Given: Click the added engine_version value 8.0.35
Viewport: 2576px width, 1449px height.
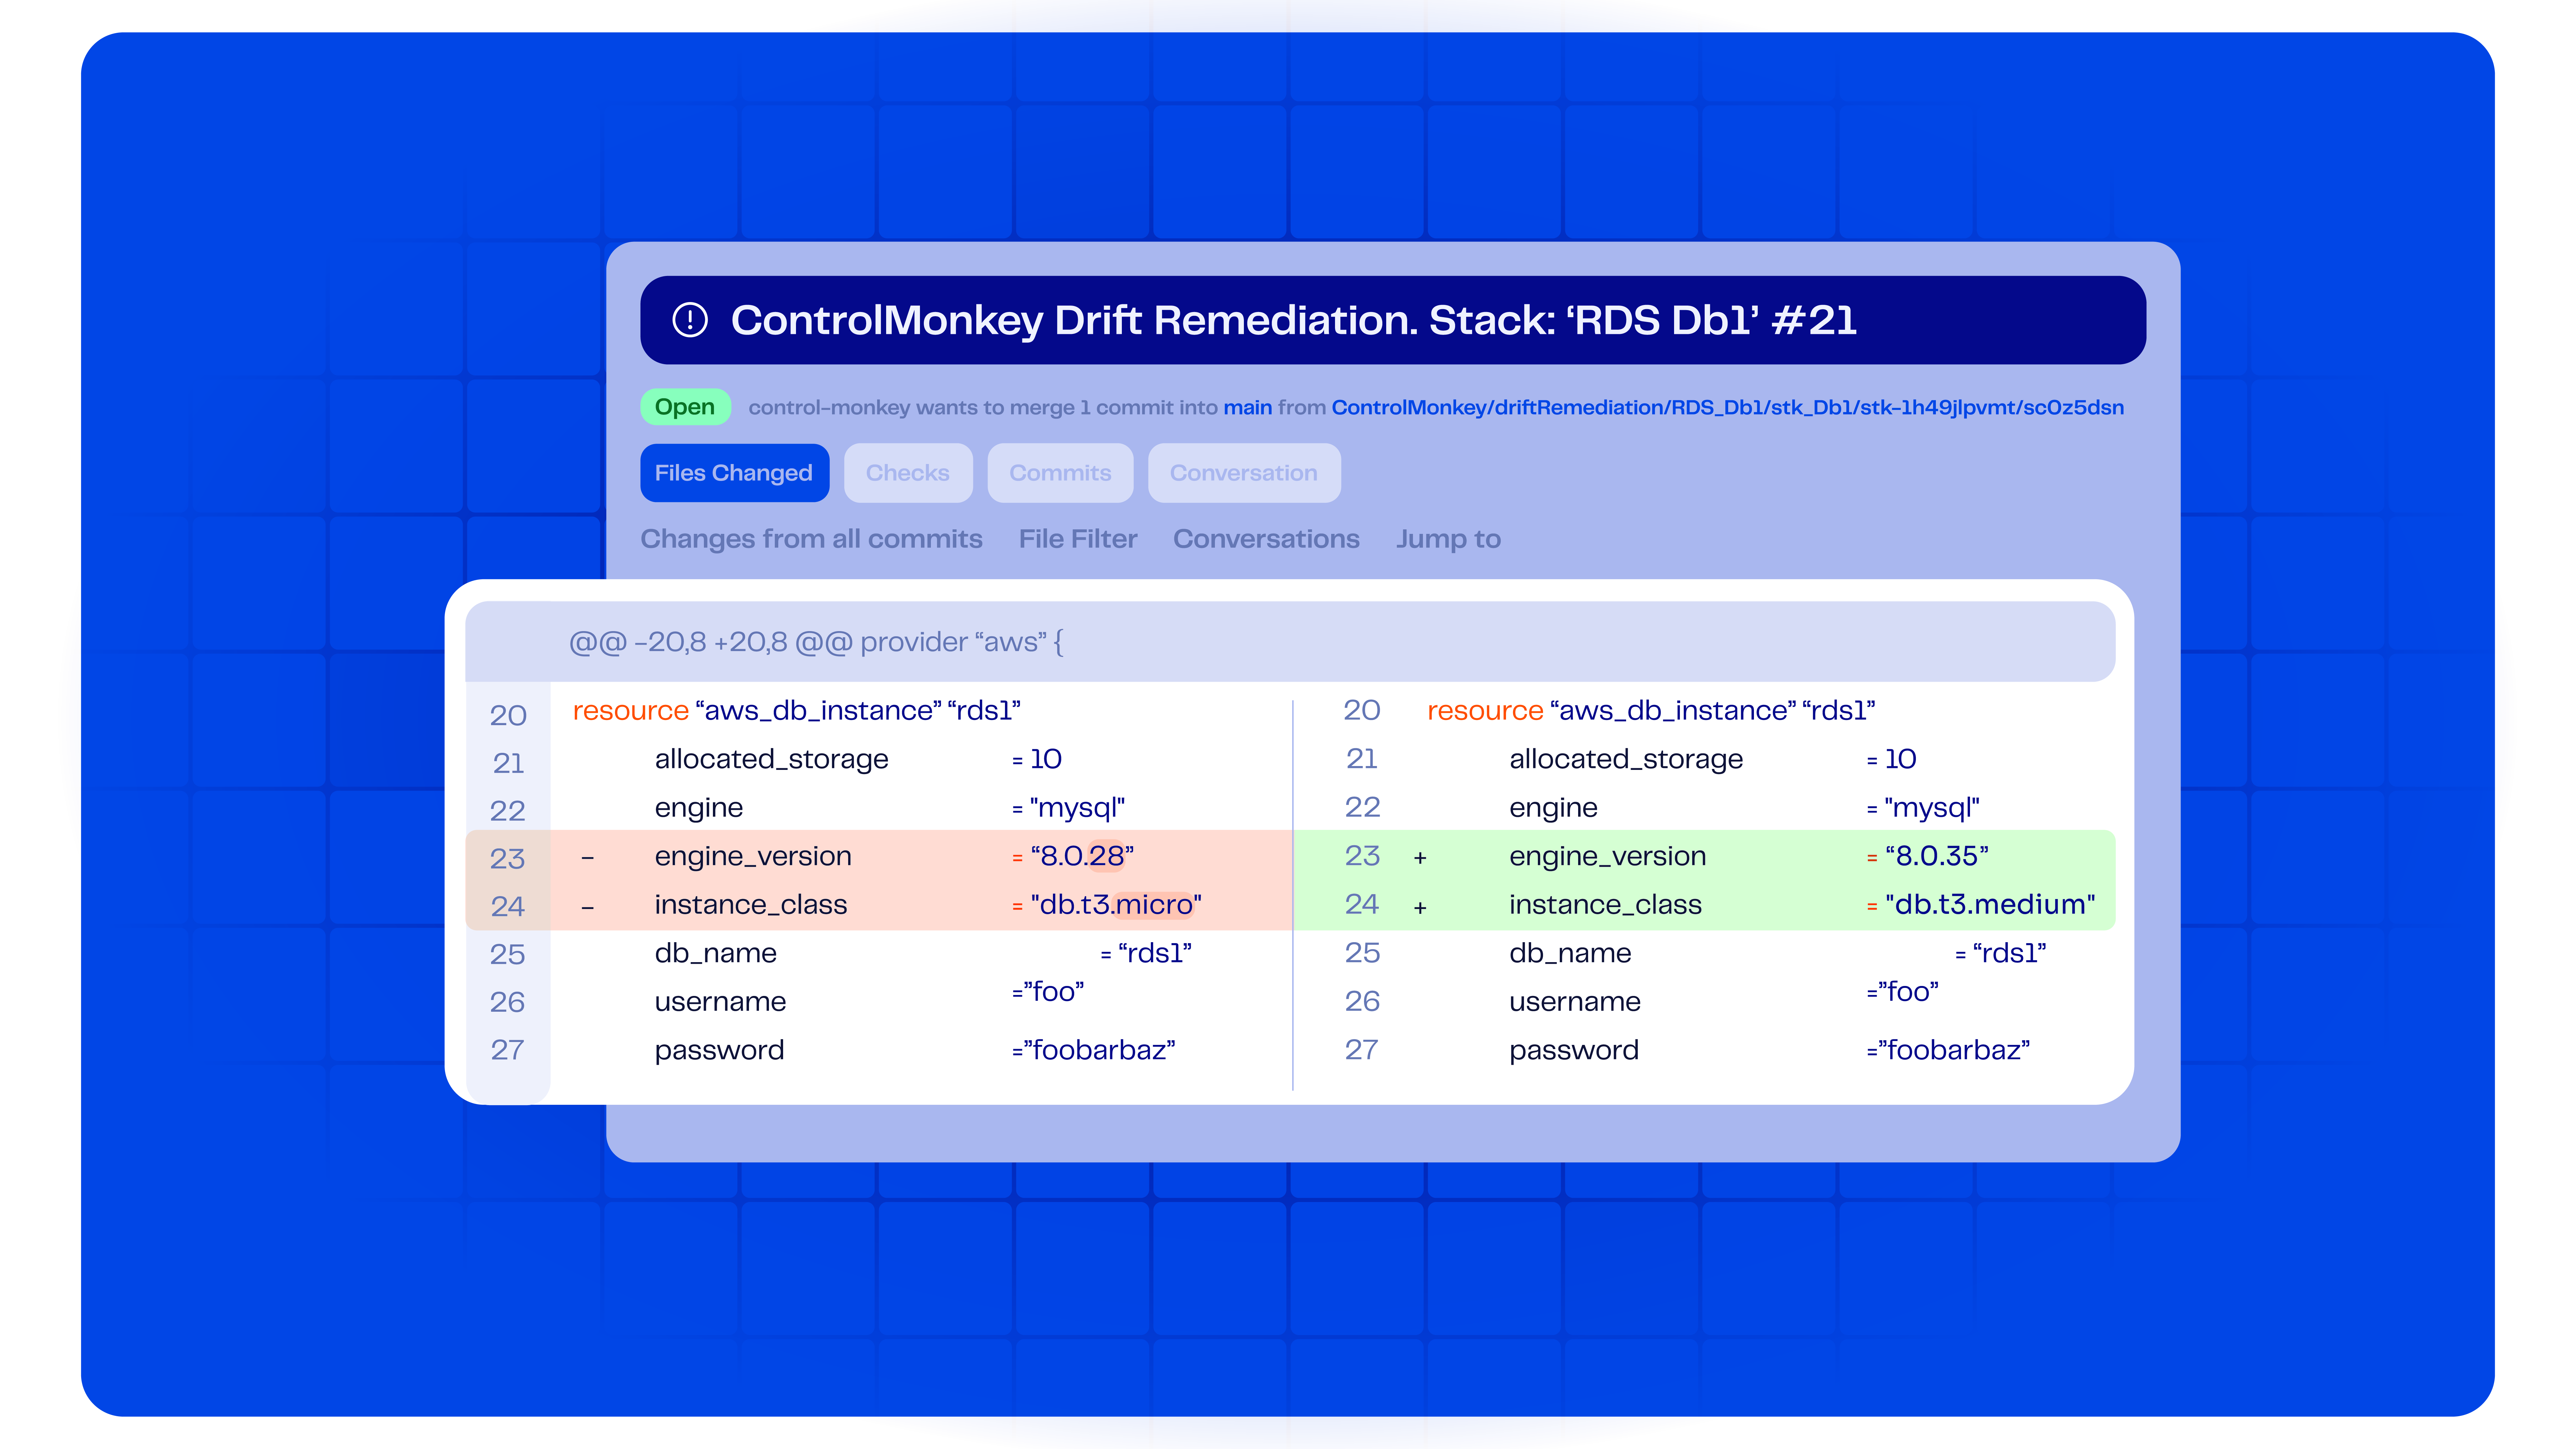Looking at the screenshot, I should (x=1937, y=856).
